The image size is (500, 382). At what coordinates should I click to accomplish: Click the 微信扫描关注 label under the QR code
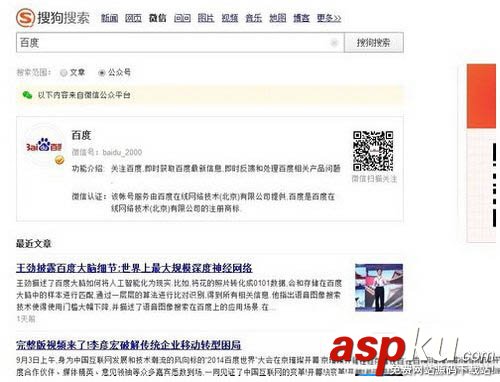click(374, 179)
